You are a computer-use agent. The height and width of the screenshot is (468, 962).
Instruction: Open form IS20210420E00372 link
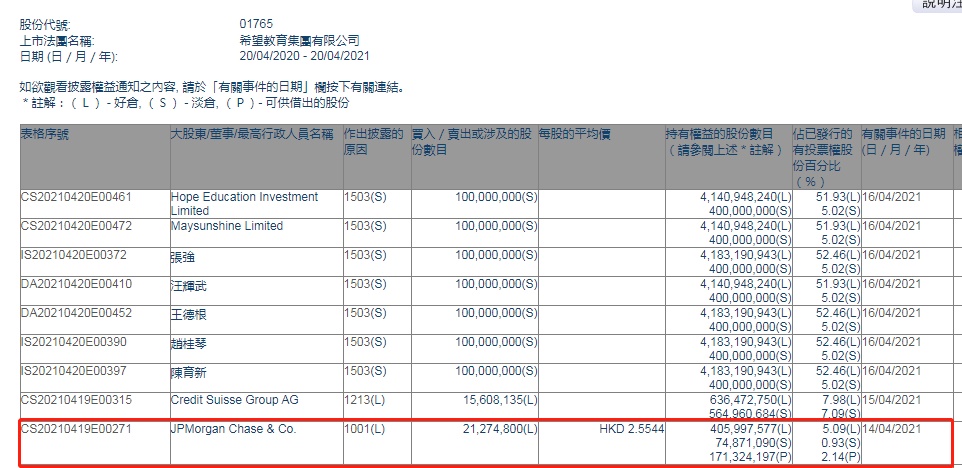click(x=75, y=255)
